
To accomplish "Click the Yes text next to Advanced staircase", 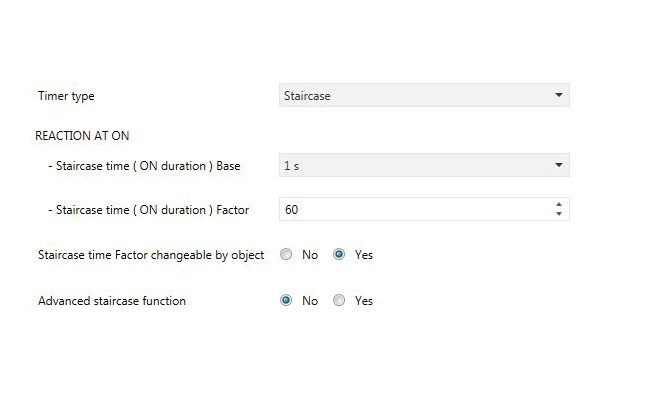I will click(x=364, y=300).
